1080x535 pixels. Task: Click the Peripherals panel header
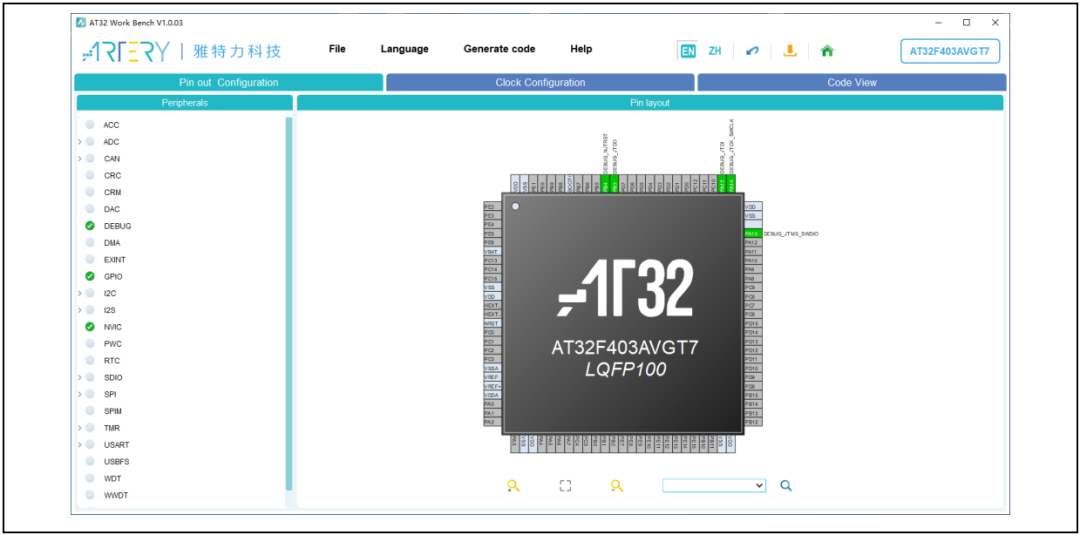(x=185, y=103)
